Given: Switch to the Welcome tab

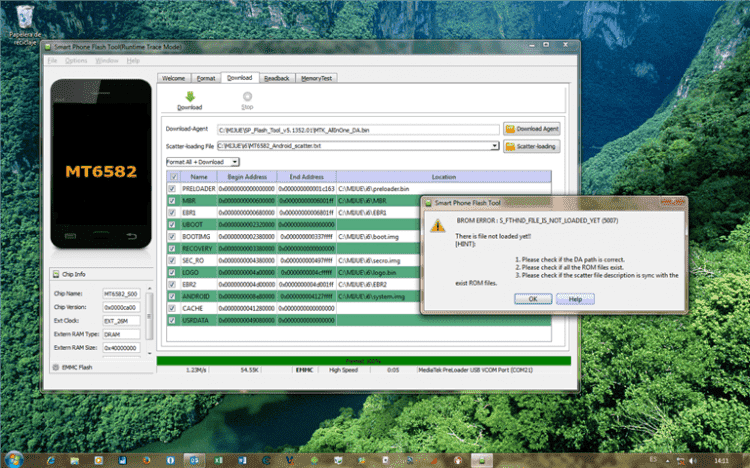Looking at the screenshot, I should pyautogui.click(x=173, y=78).
